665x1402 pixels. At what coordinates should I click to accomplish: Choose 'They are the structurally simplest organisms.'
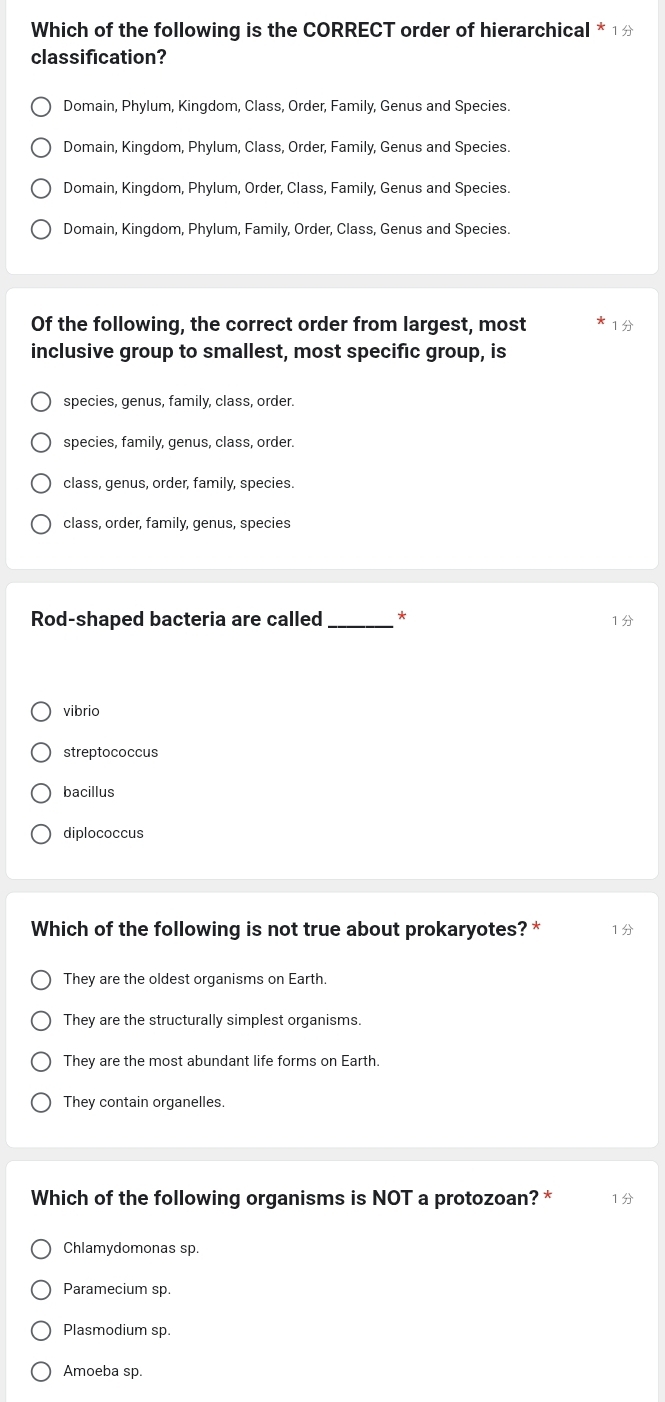41,1021
